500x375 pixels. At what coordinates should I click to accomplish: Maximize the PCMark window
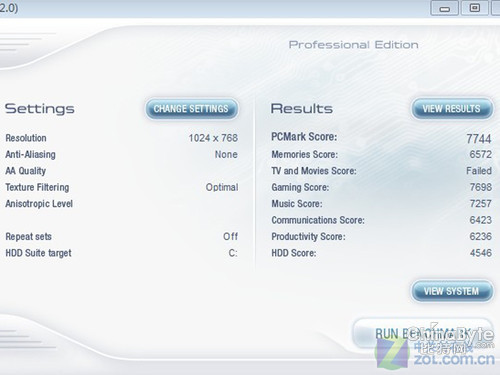(x=475, y=8)
